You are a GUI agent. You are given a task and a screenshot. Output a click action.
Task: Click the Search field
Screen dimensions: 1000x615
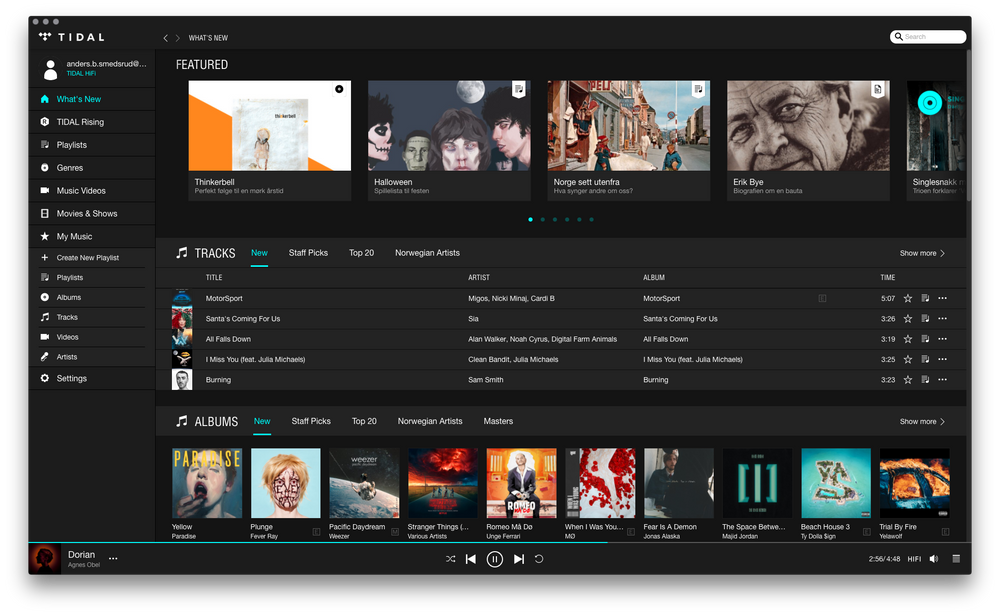(x=928, y=37)
